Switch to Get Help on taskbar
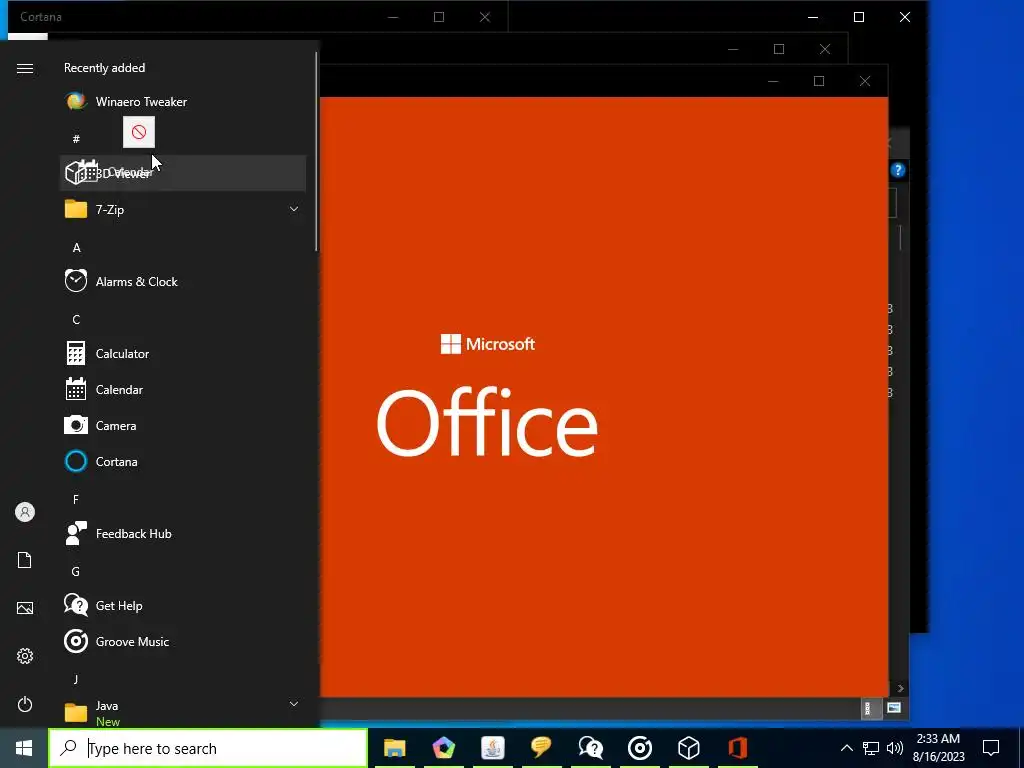1024x768 pixels. 590,748
